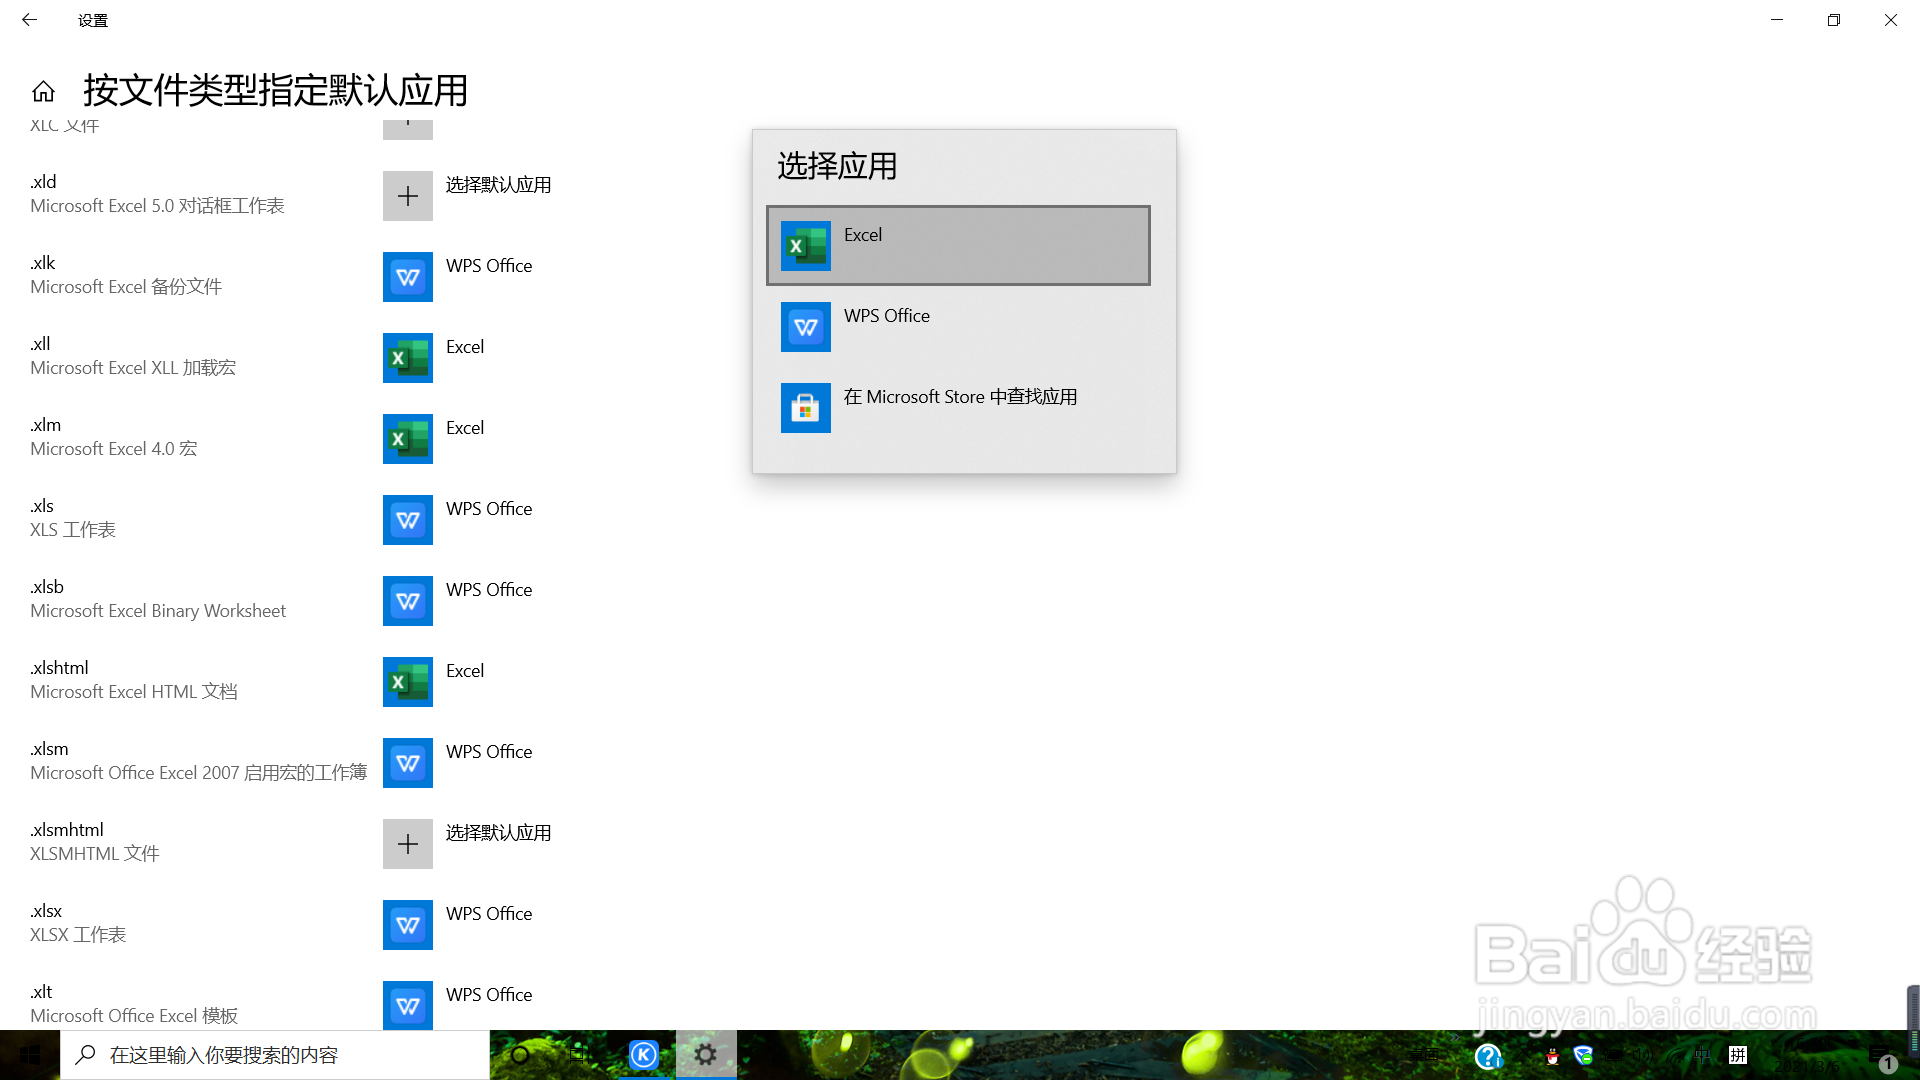Viewport: 1920px width, 1080px height.
Task: Go to the Settings home icon
Action: point(43,92)
